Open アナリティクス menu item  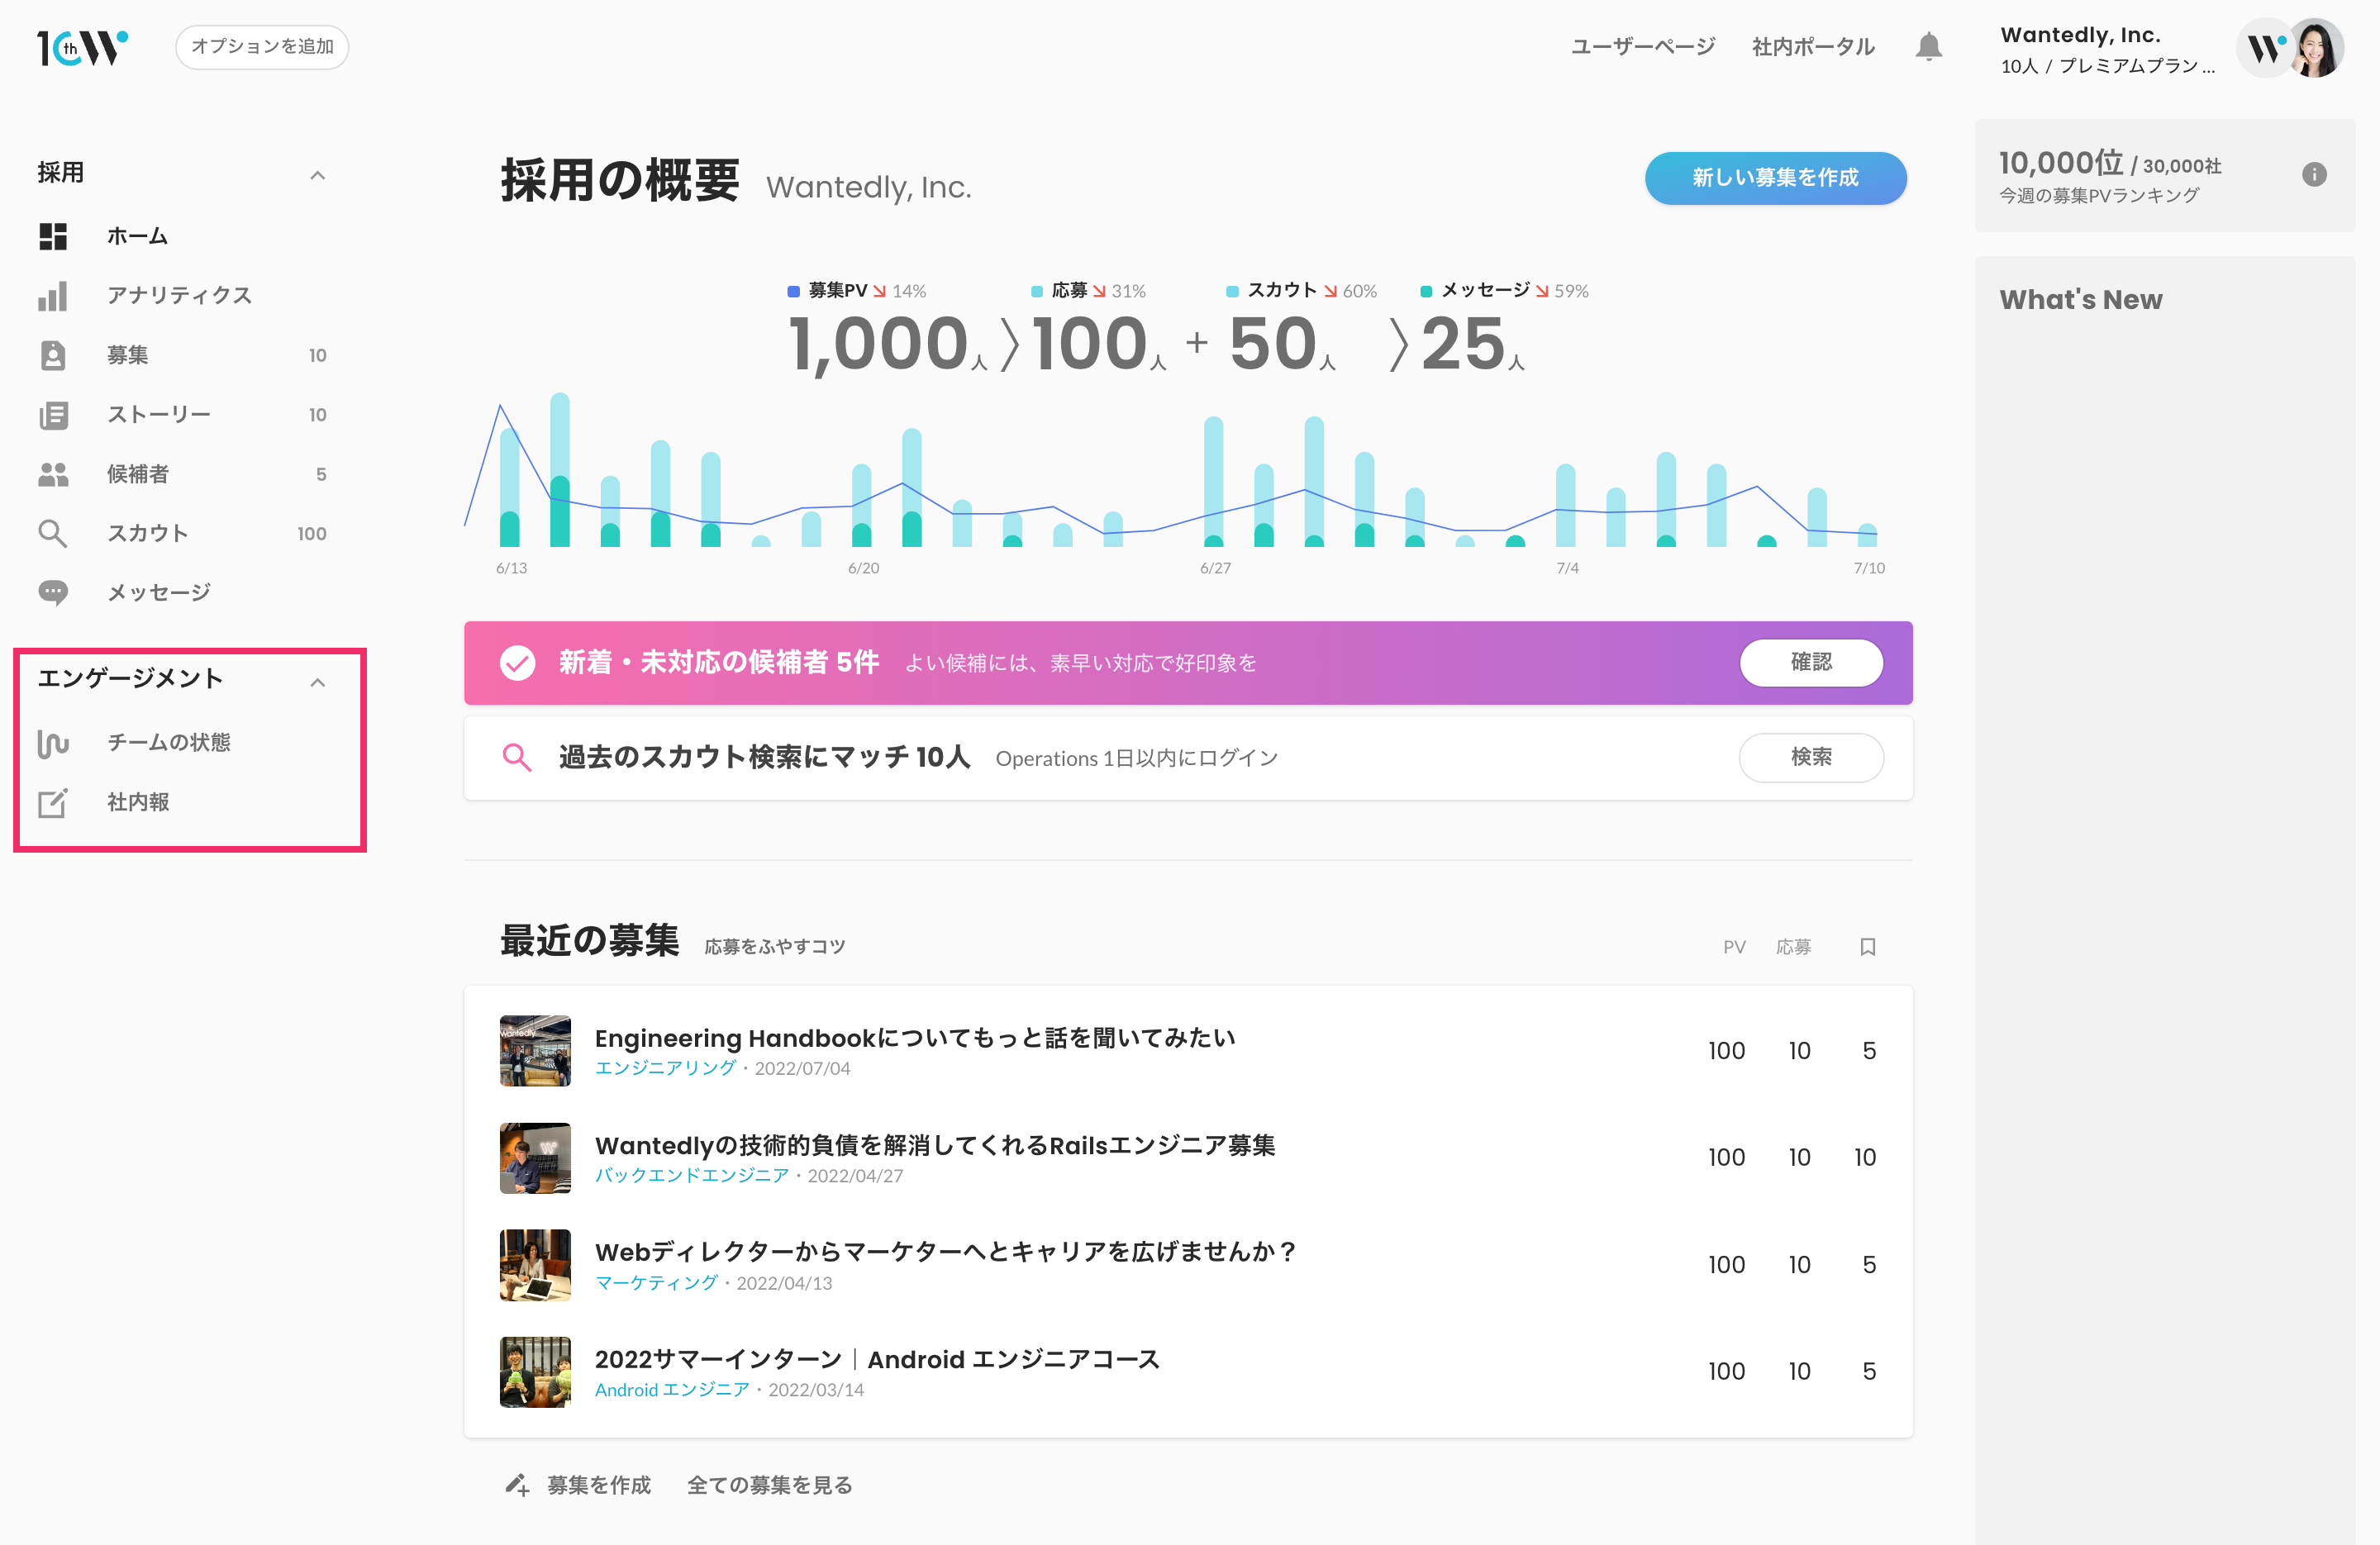(180, 295)
